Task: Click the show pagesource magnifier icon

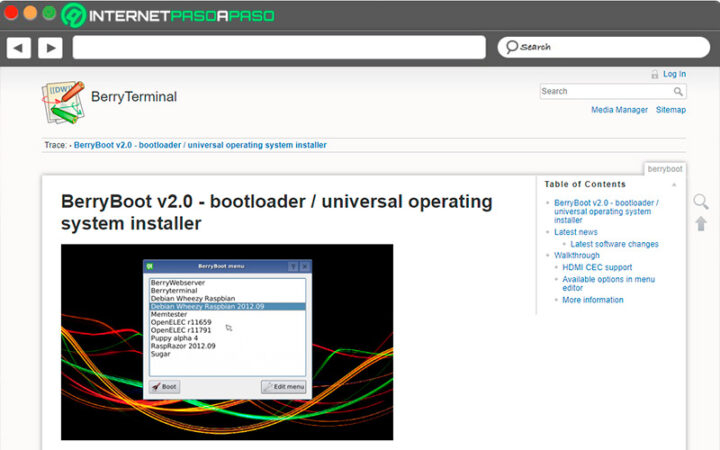Action: tap(701, 201)
